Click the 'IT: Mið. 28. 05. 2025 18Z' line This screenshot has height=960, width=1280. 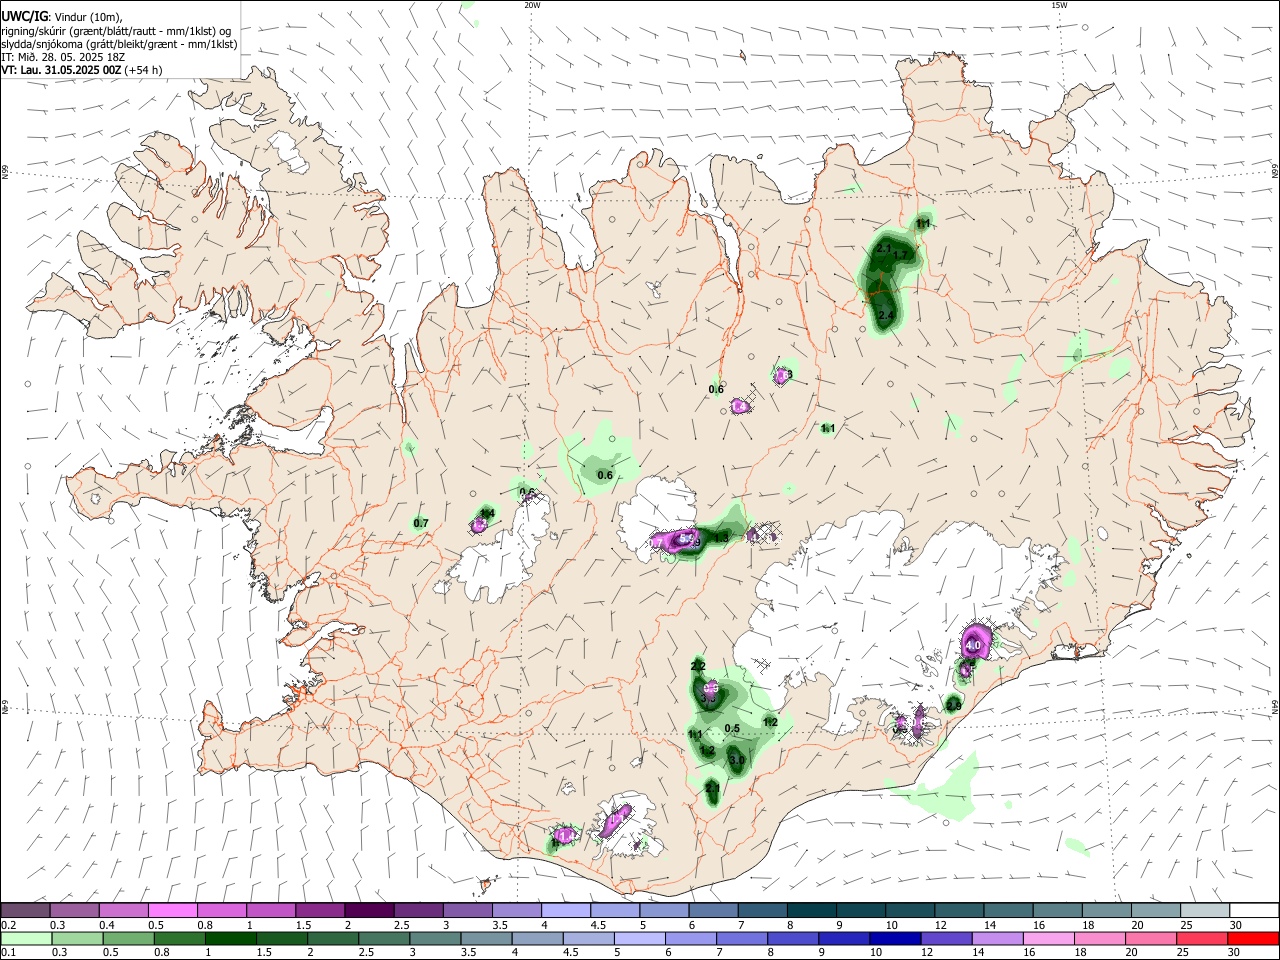tap(62, 57)
